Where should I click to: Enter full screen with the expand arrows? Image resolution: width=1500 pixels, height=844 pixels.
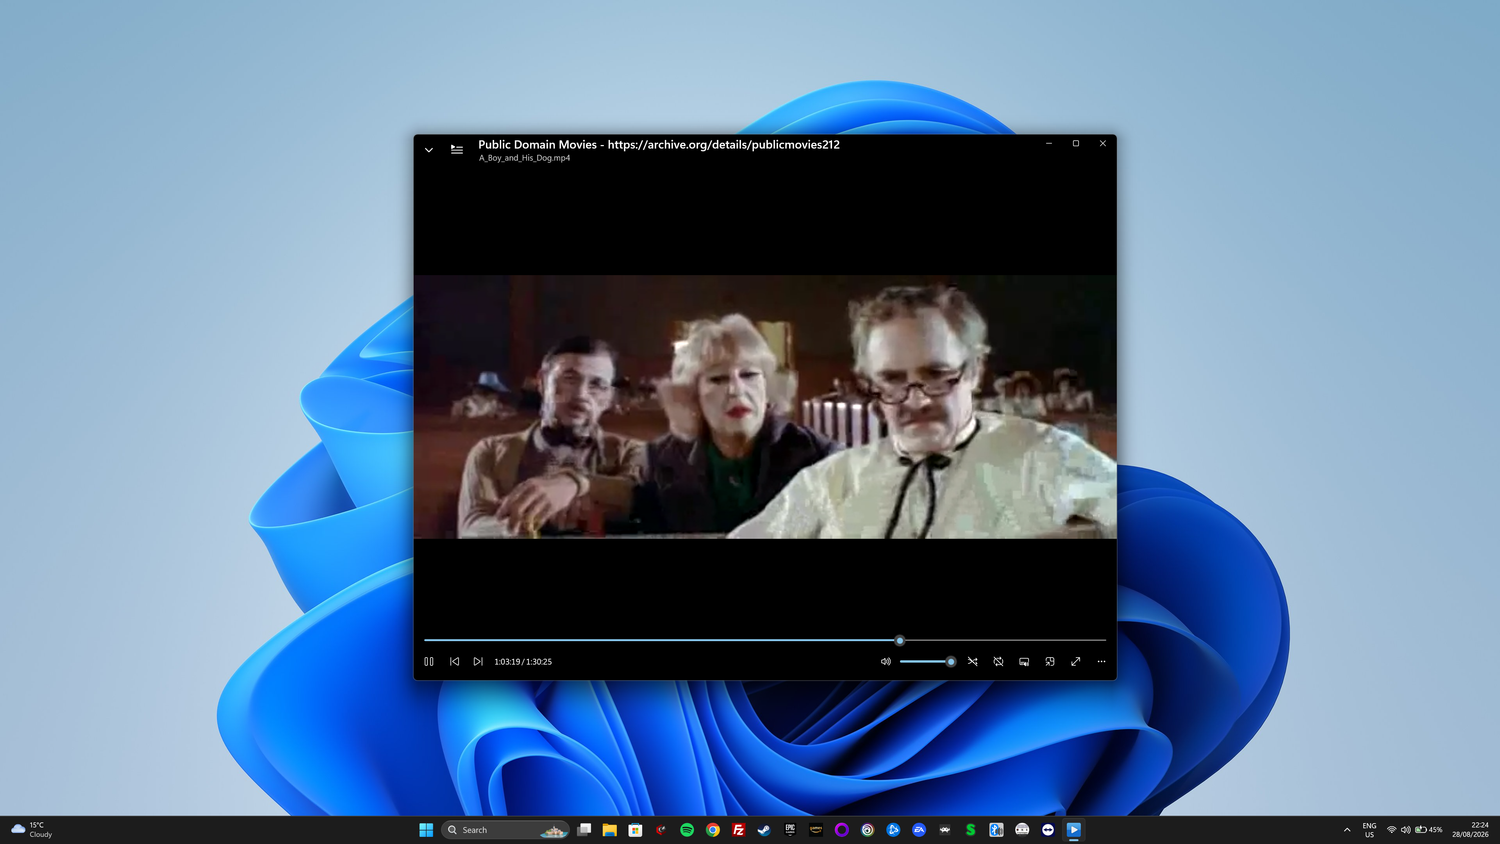click(x=1075, y=661)
